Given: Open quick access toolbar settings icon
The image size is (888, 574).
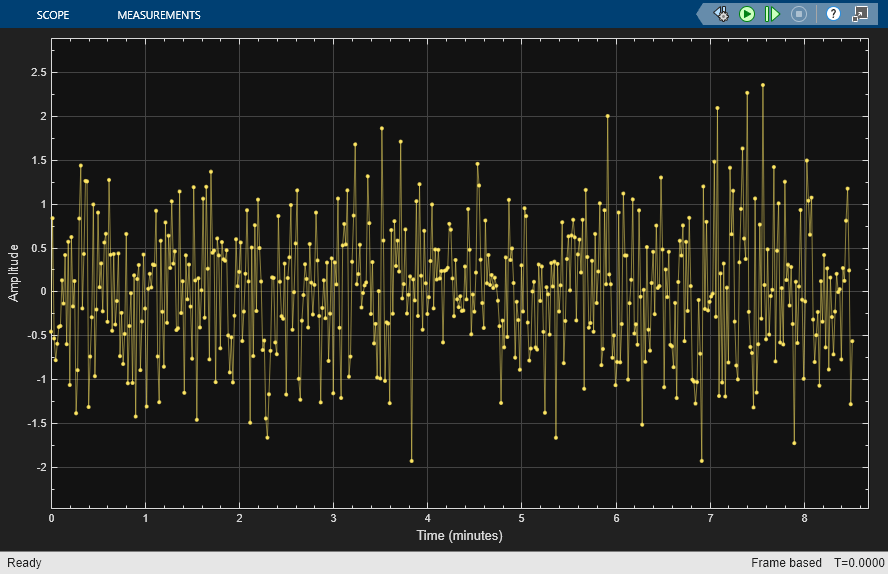Looking at the screenshot, I should (x=721, y=14).
